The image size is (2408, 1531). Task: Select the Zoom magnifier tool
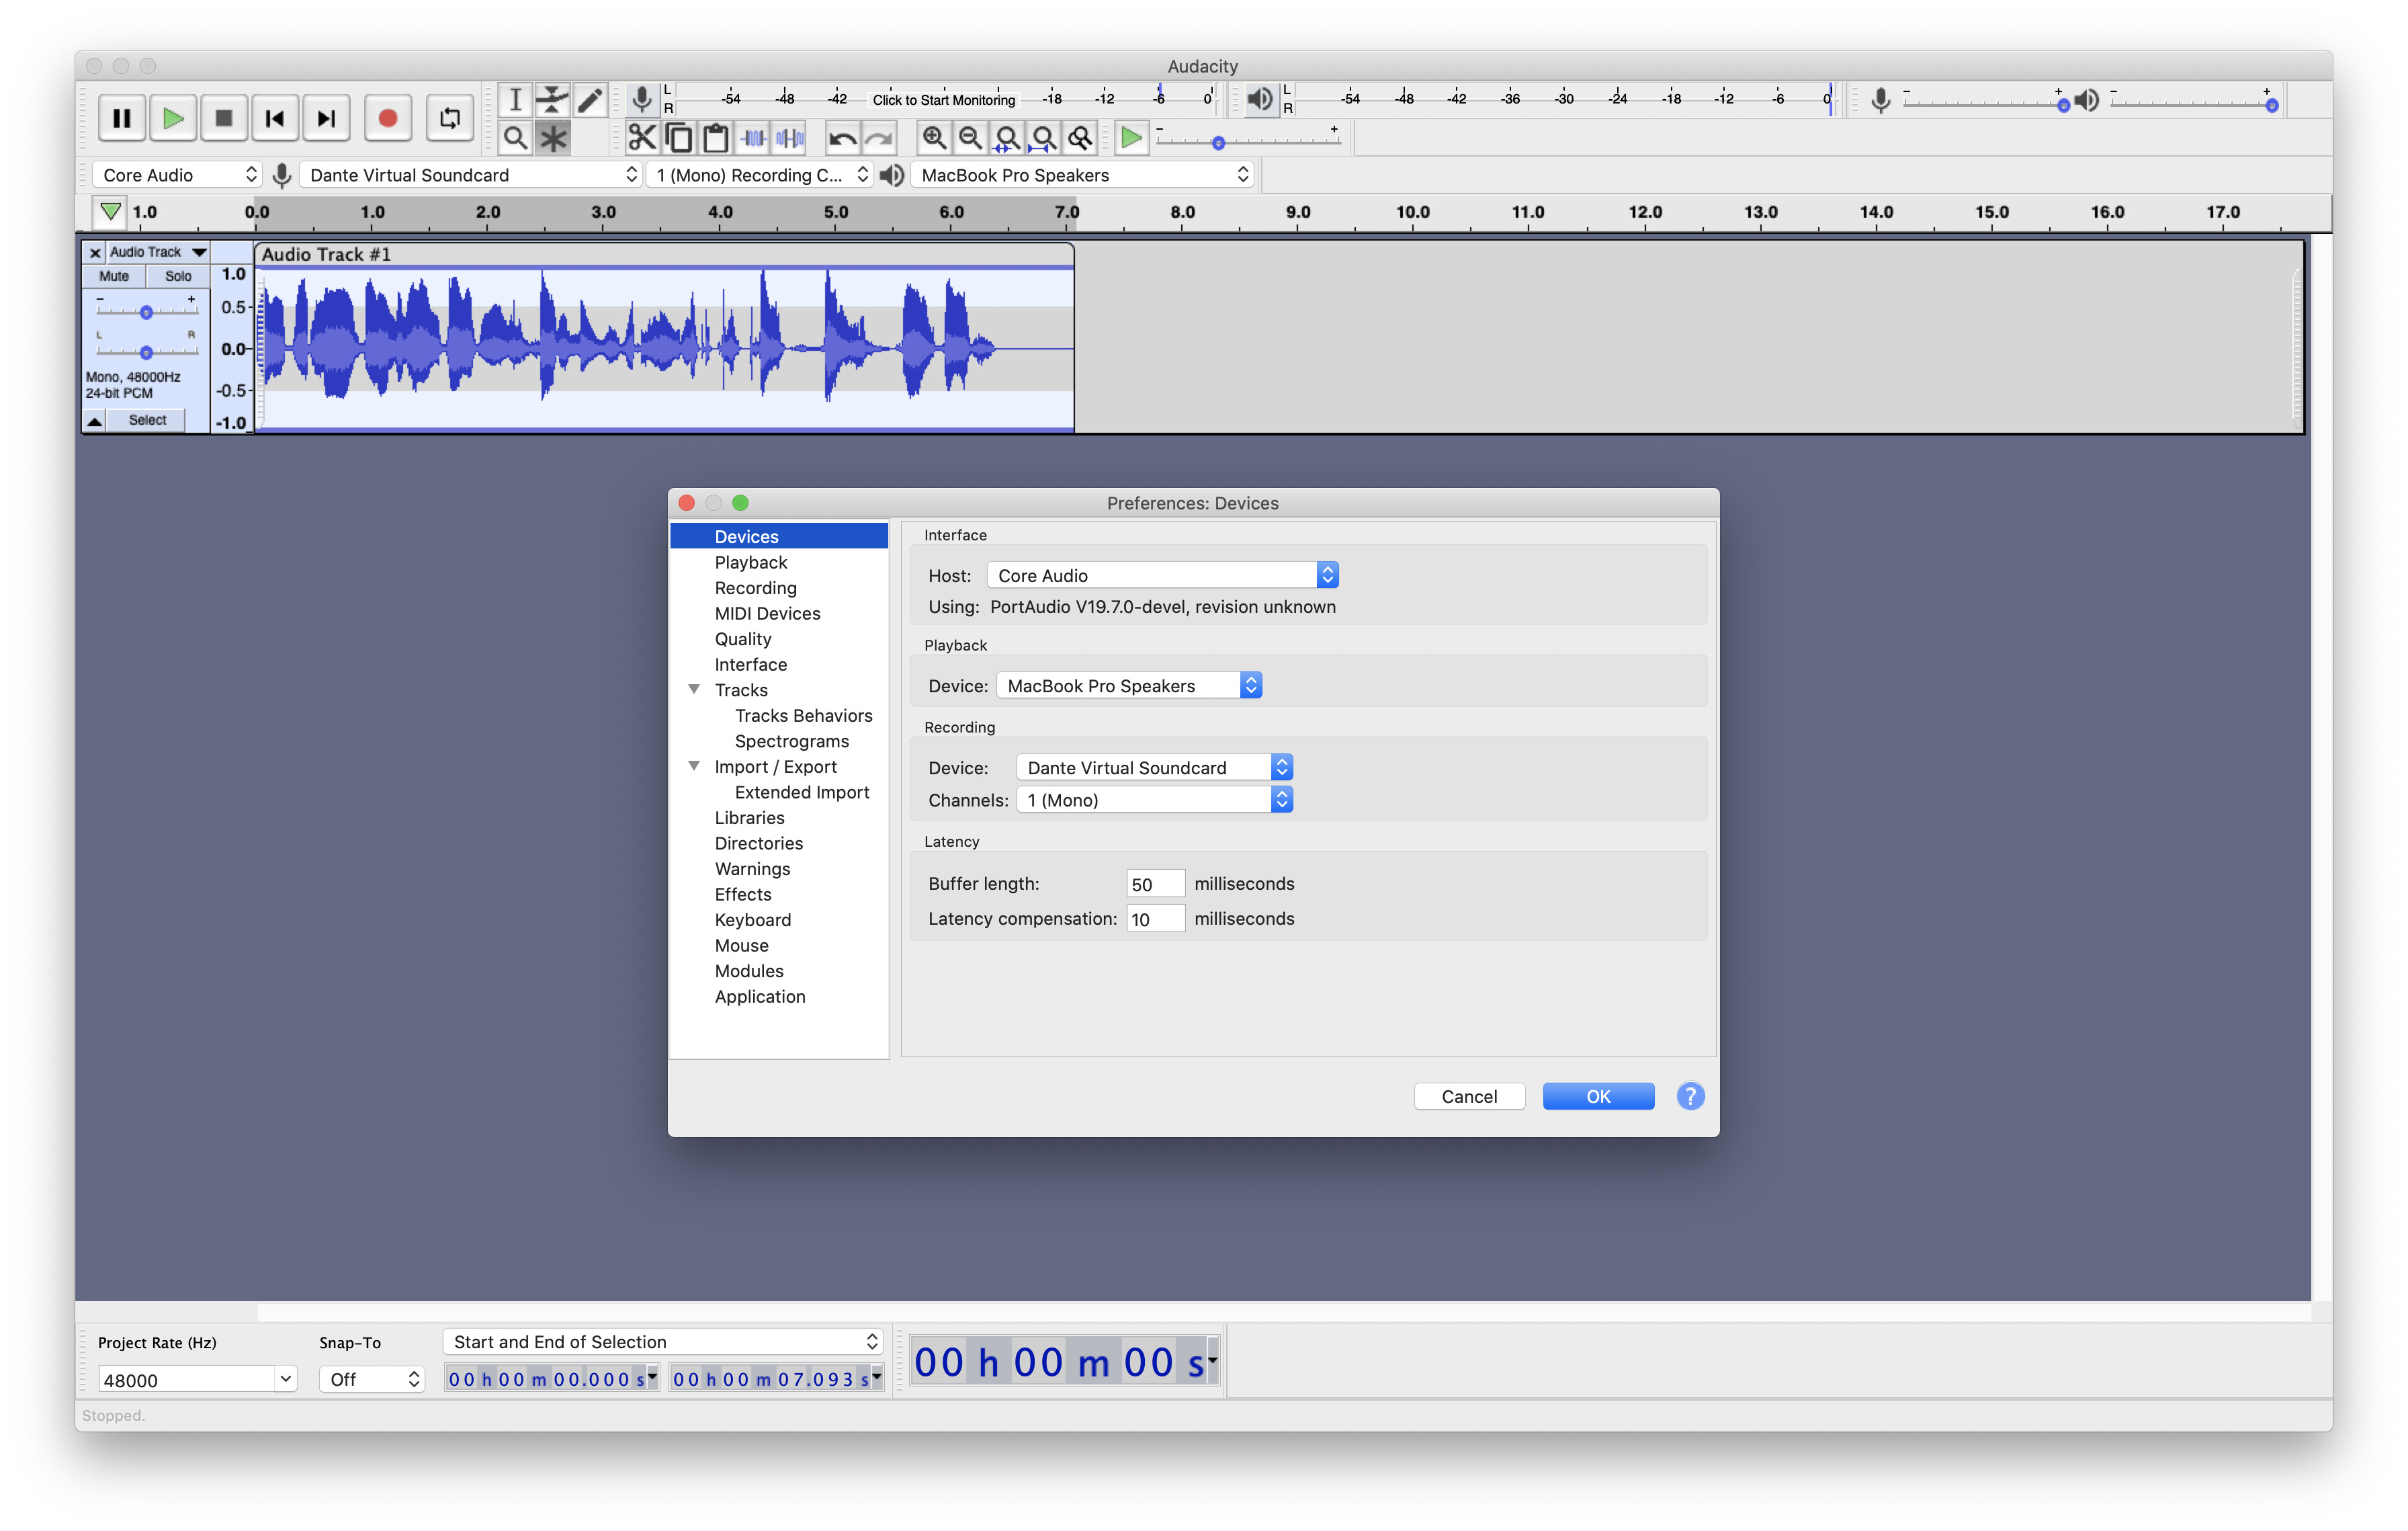[x=515, y=138]
